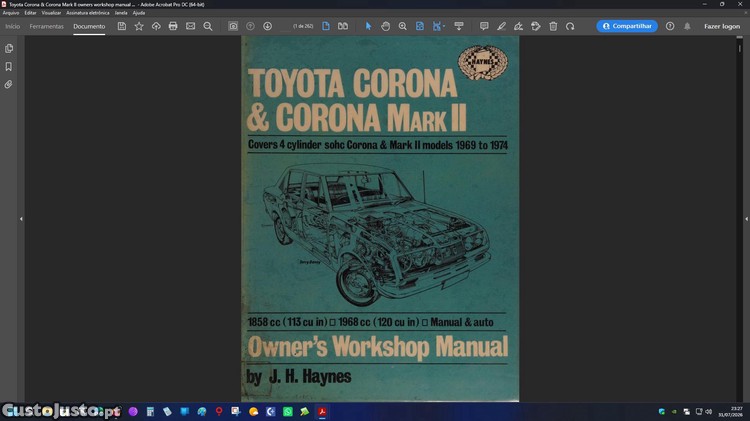750x421 pixels.
Task: Fit page to window icon
Action: [419, 26]
